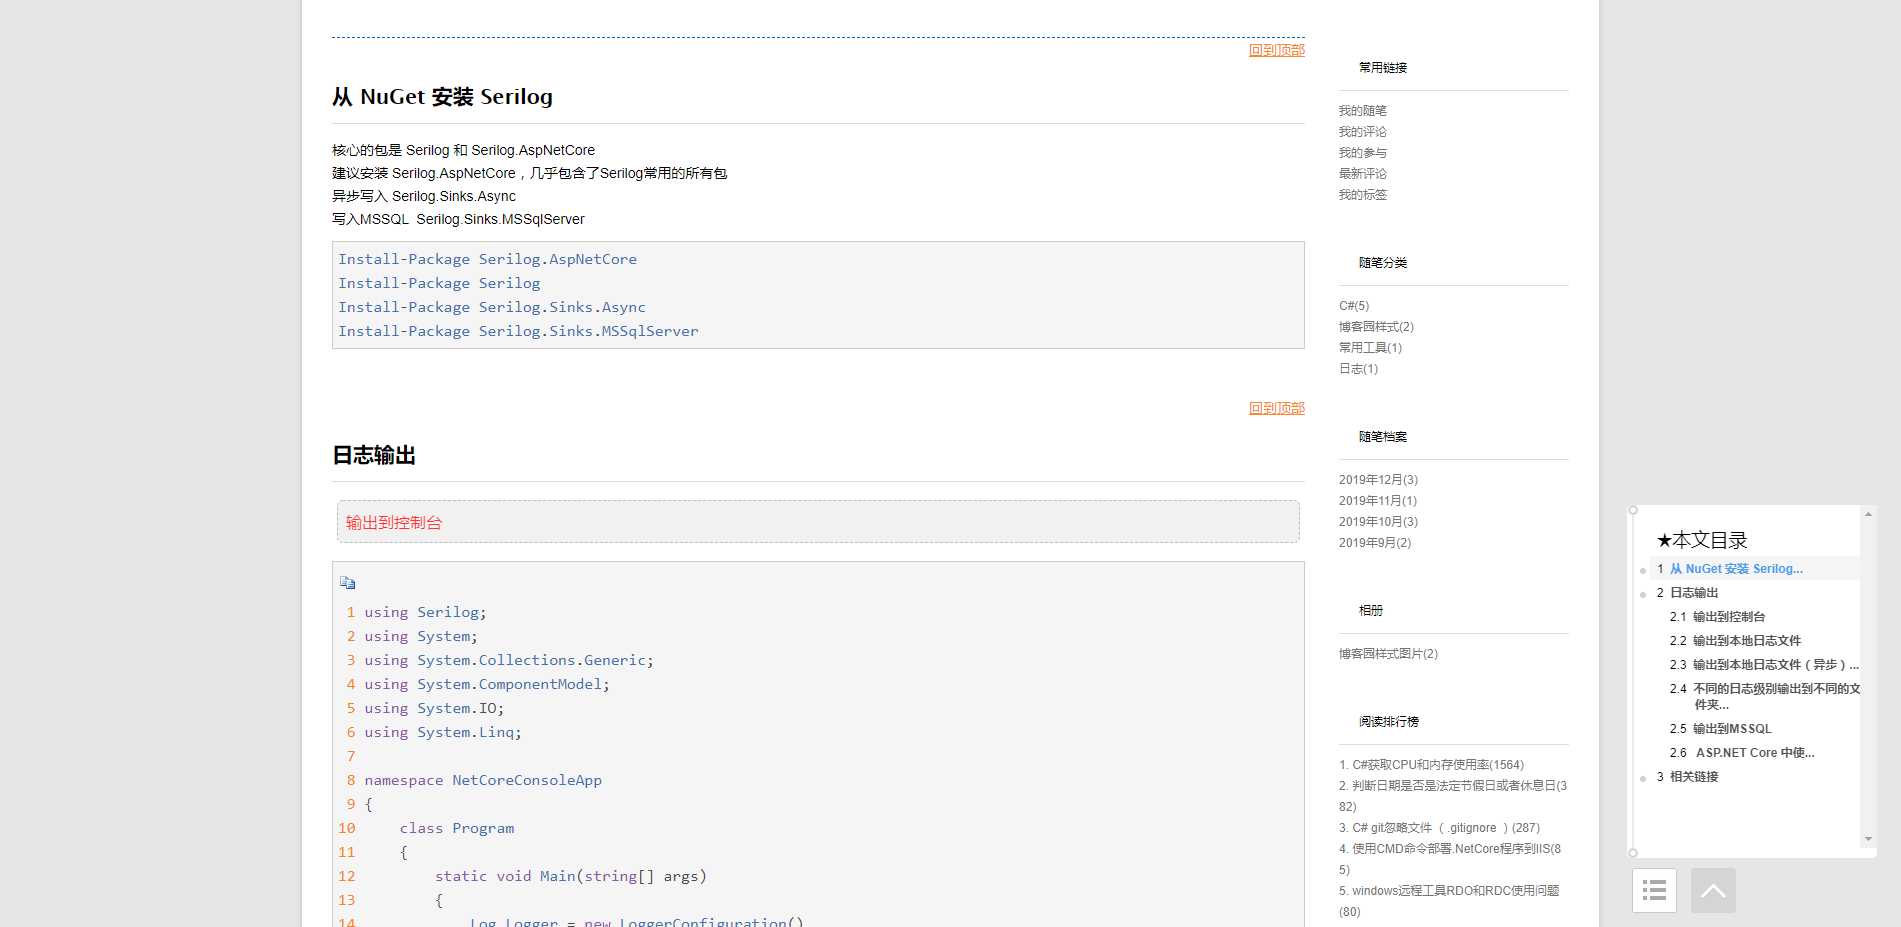Click code line using System.Collections.Generic;
Viewport: 1901px width, 927px height.
tap(509, 660)
